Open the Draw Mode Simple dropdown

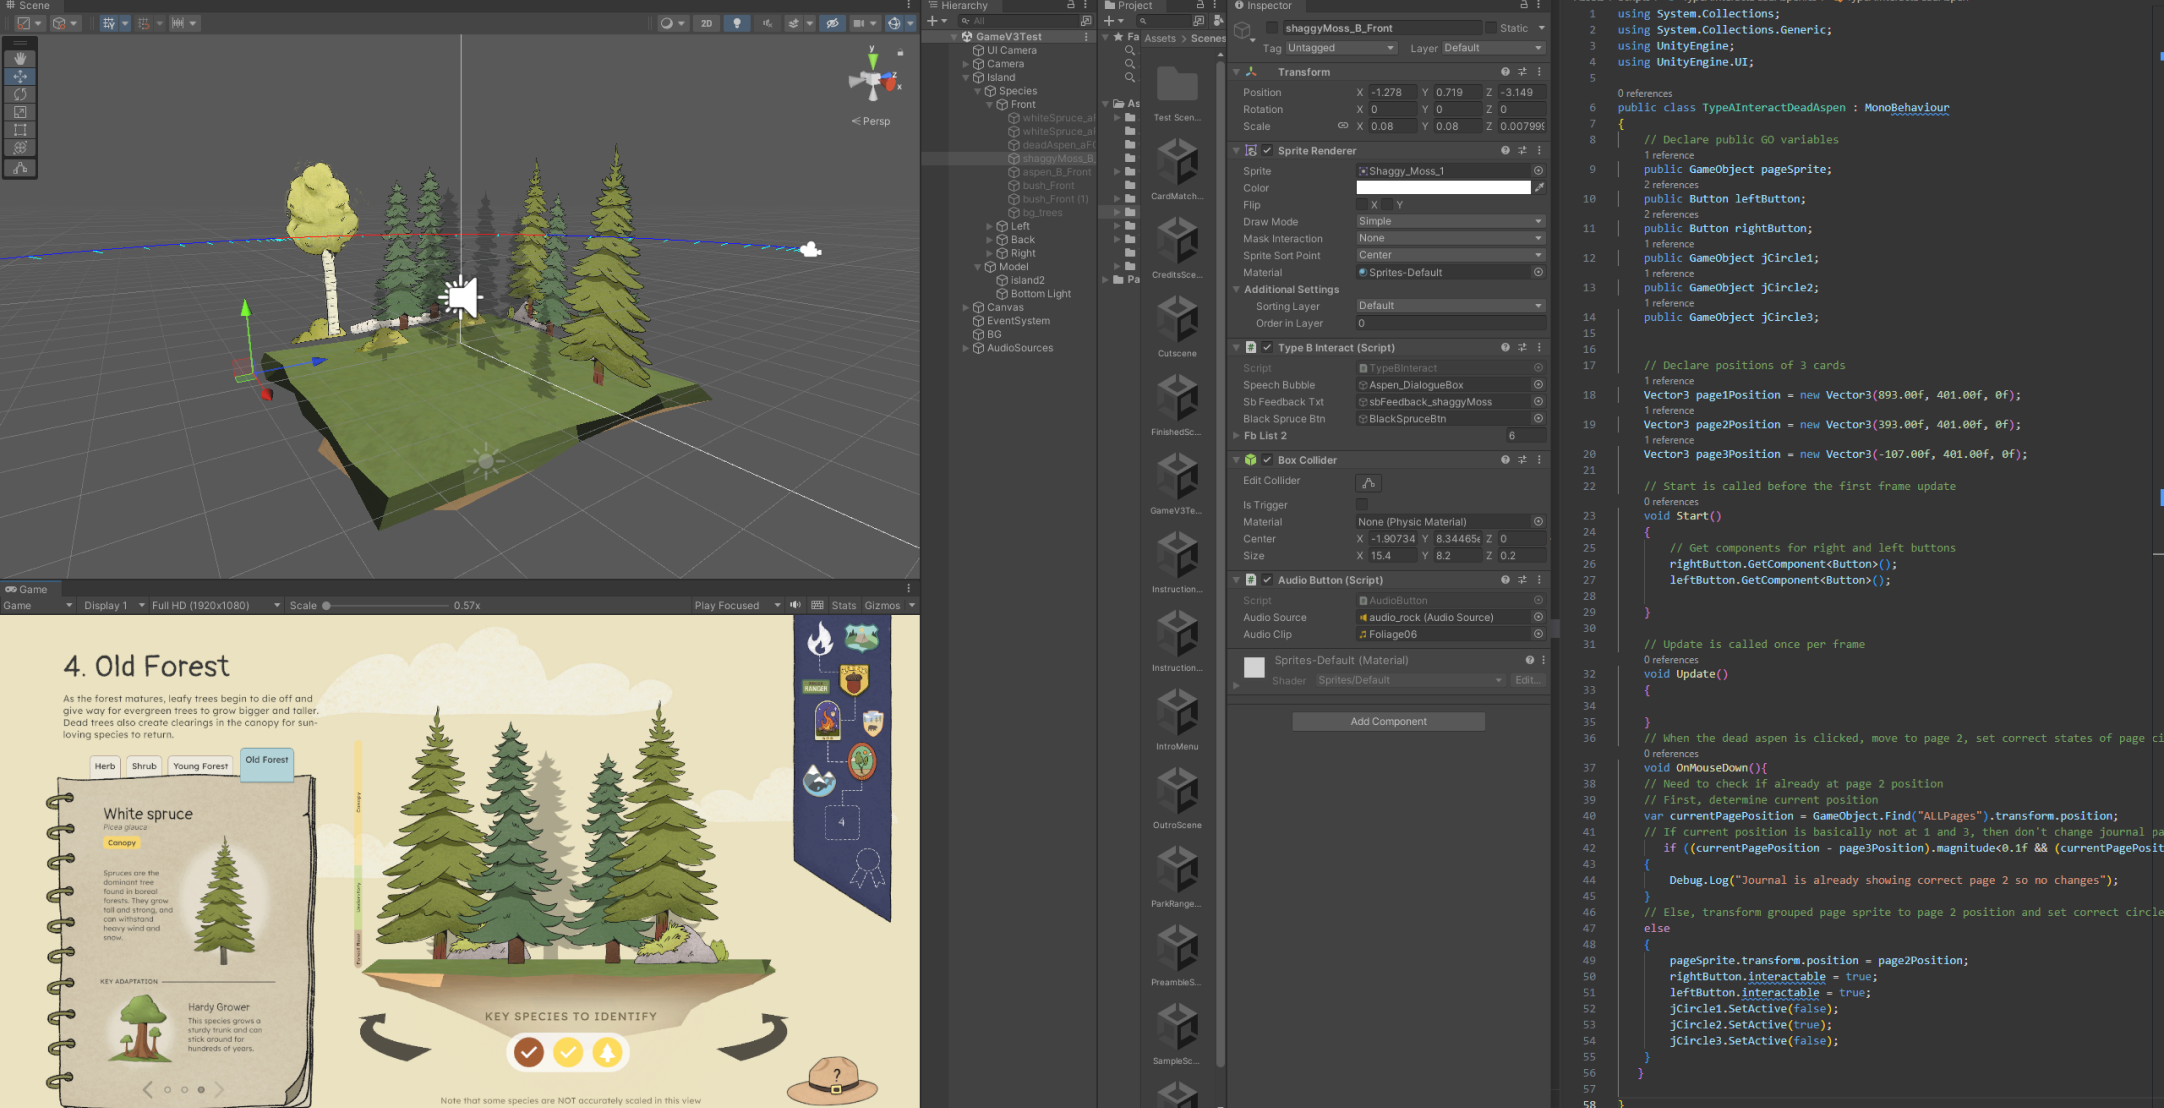[1450, 221]
